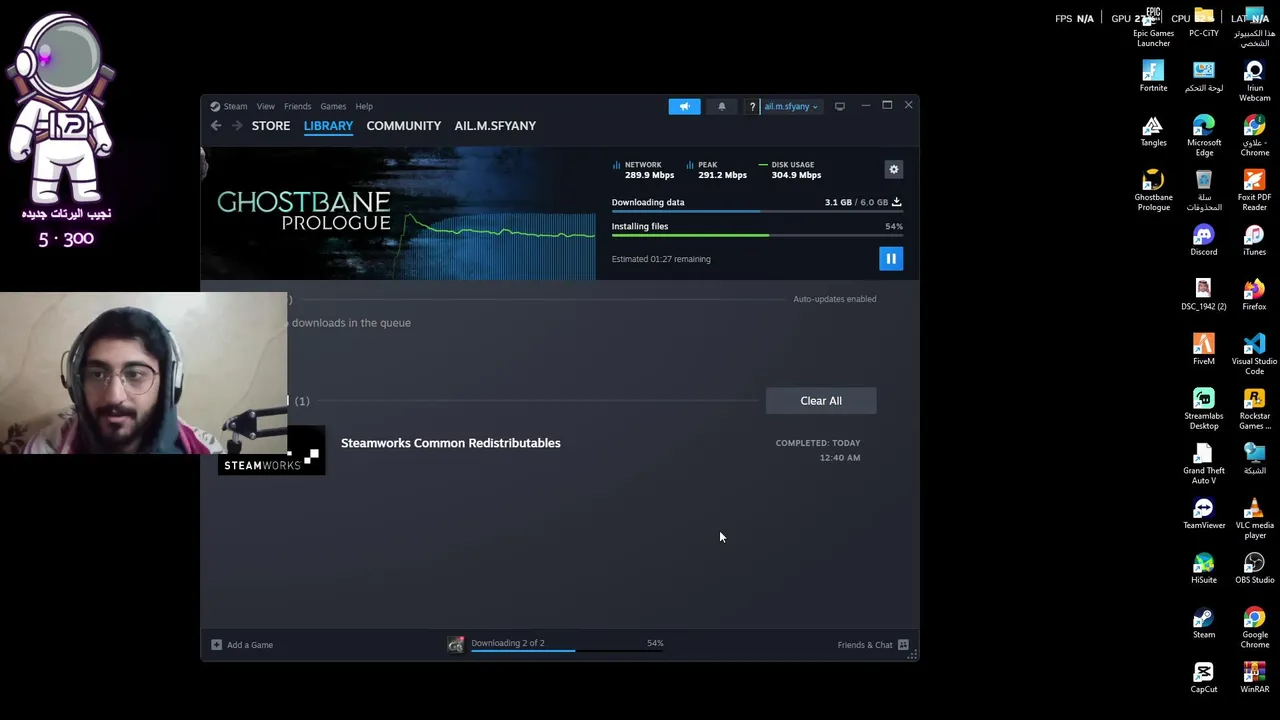Open Iriun Webcam desktop shortcut
Screen dimensions: 1280x720
[1254, 81]
